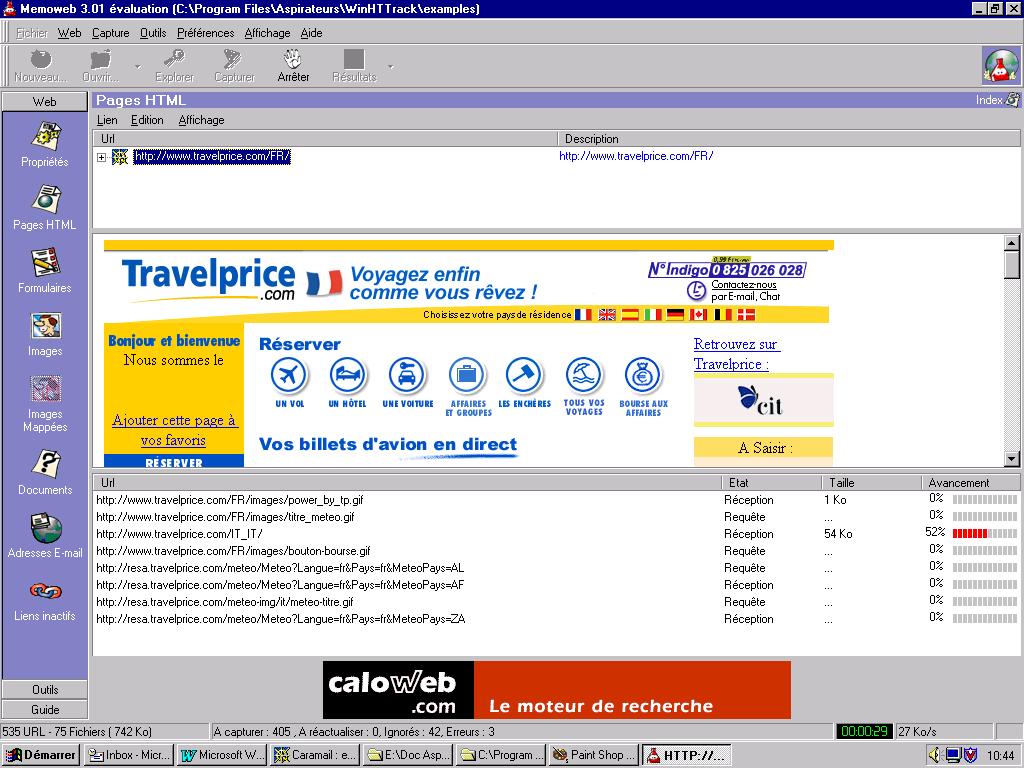Click the Caloweb.com banner advertisement

pos(556,690)
